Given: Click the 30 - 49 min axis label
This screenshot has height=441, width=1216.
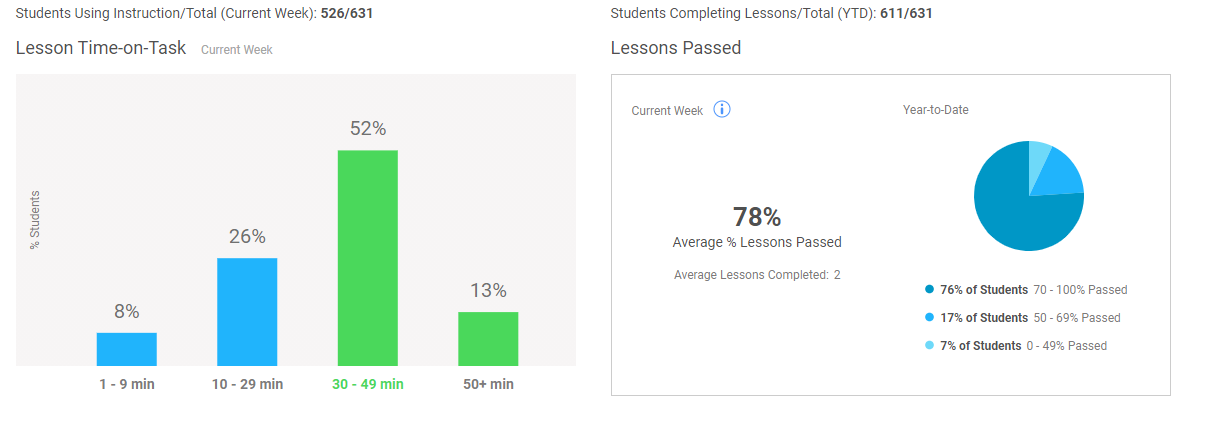Looking at the screenshot, I should [x=368, y=384].
